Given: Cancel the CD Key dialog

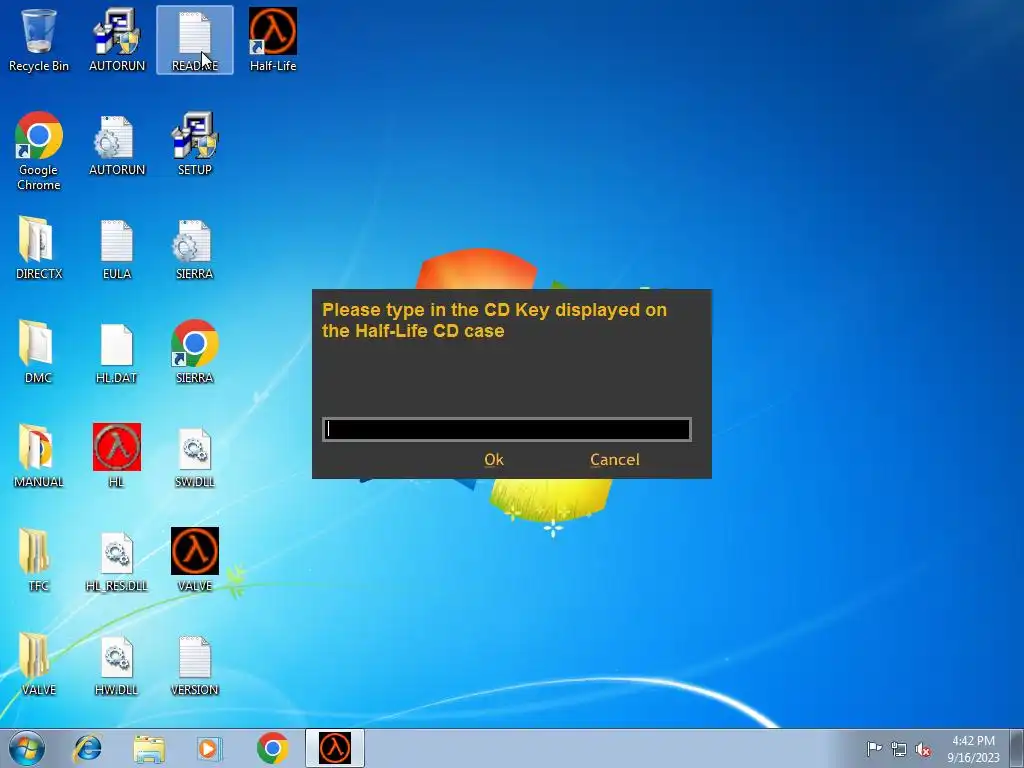Looking at the screenshot, I should pos(615,460).
